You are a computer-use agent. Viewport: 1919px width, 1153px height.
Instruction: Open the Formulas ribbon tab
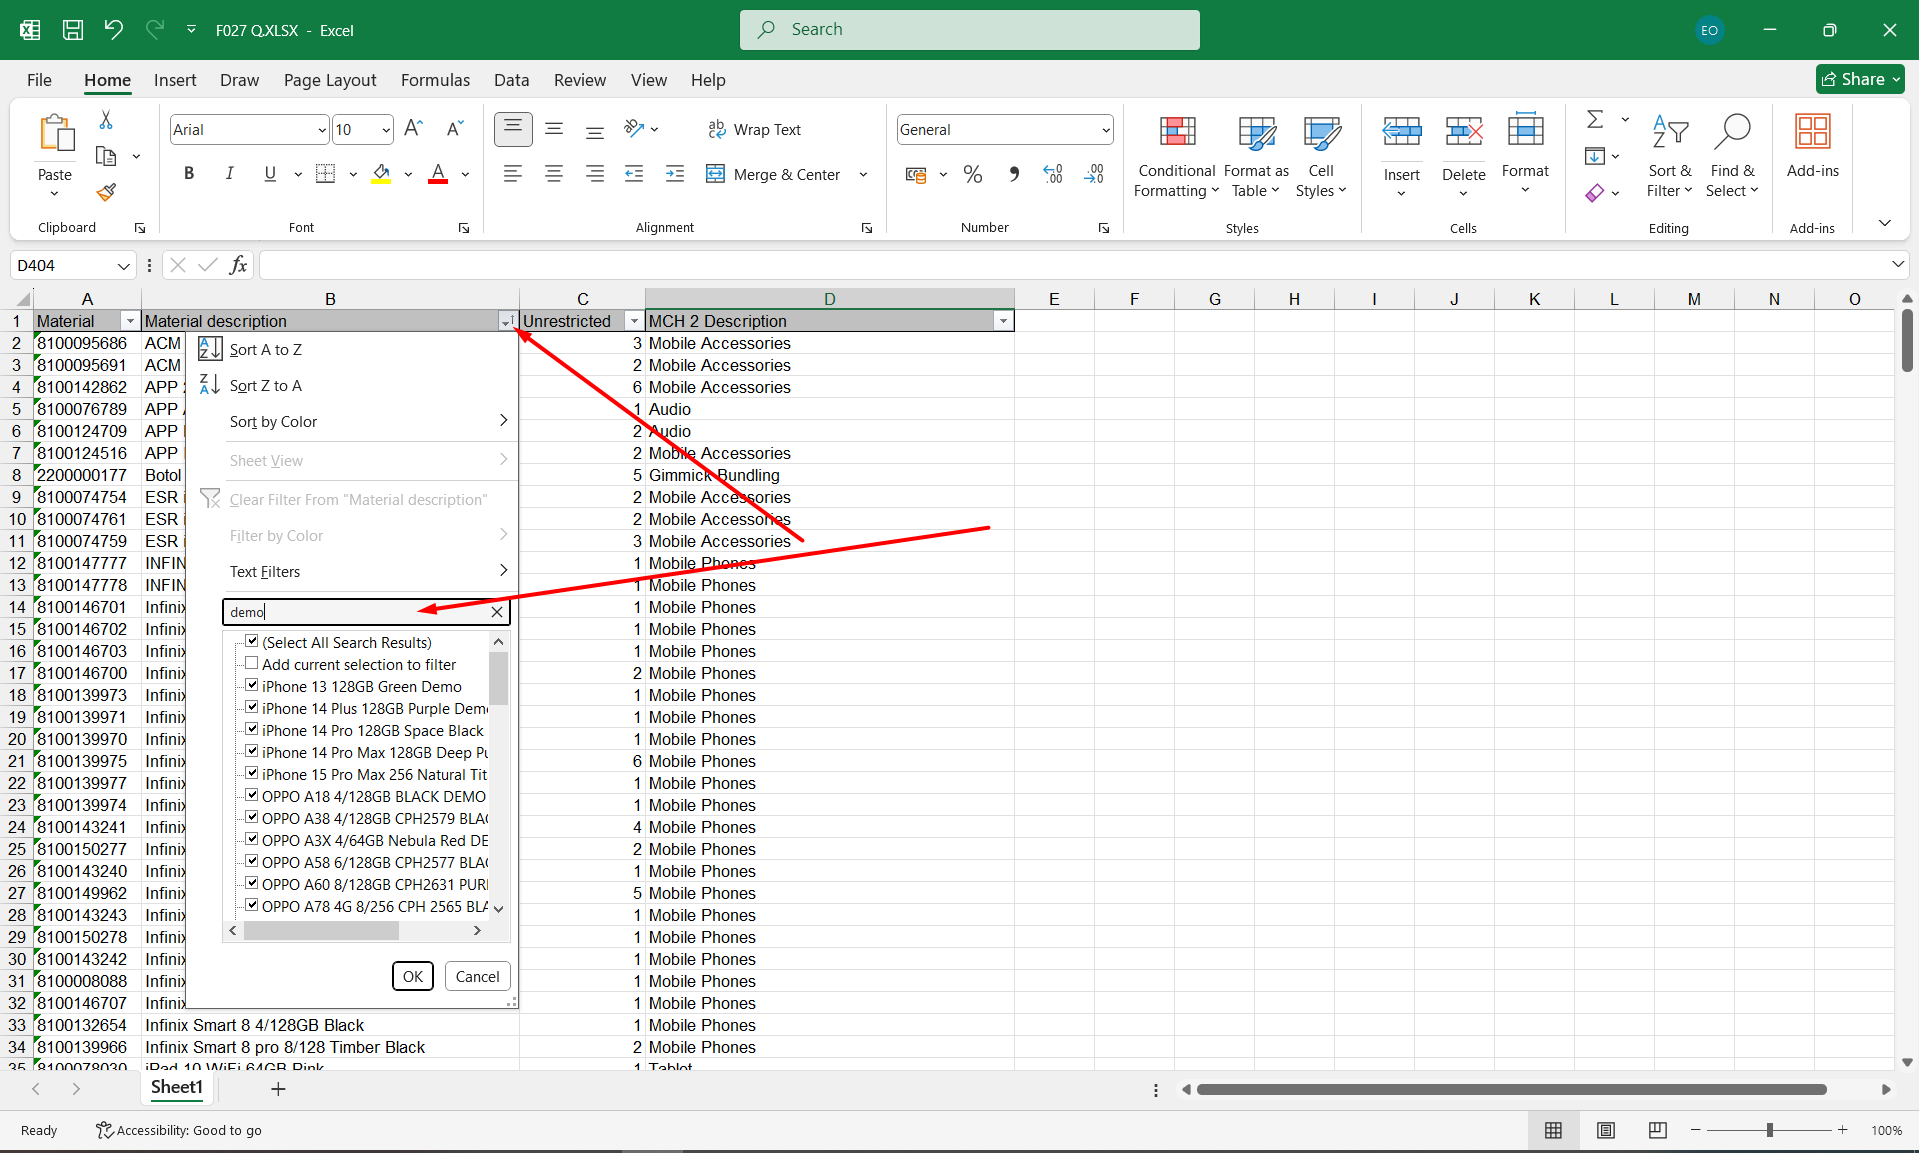click(x=434, y=80)
